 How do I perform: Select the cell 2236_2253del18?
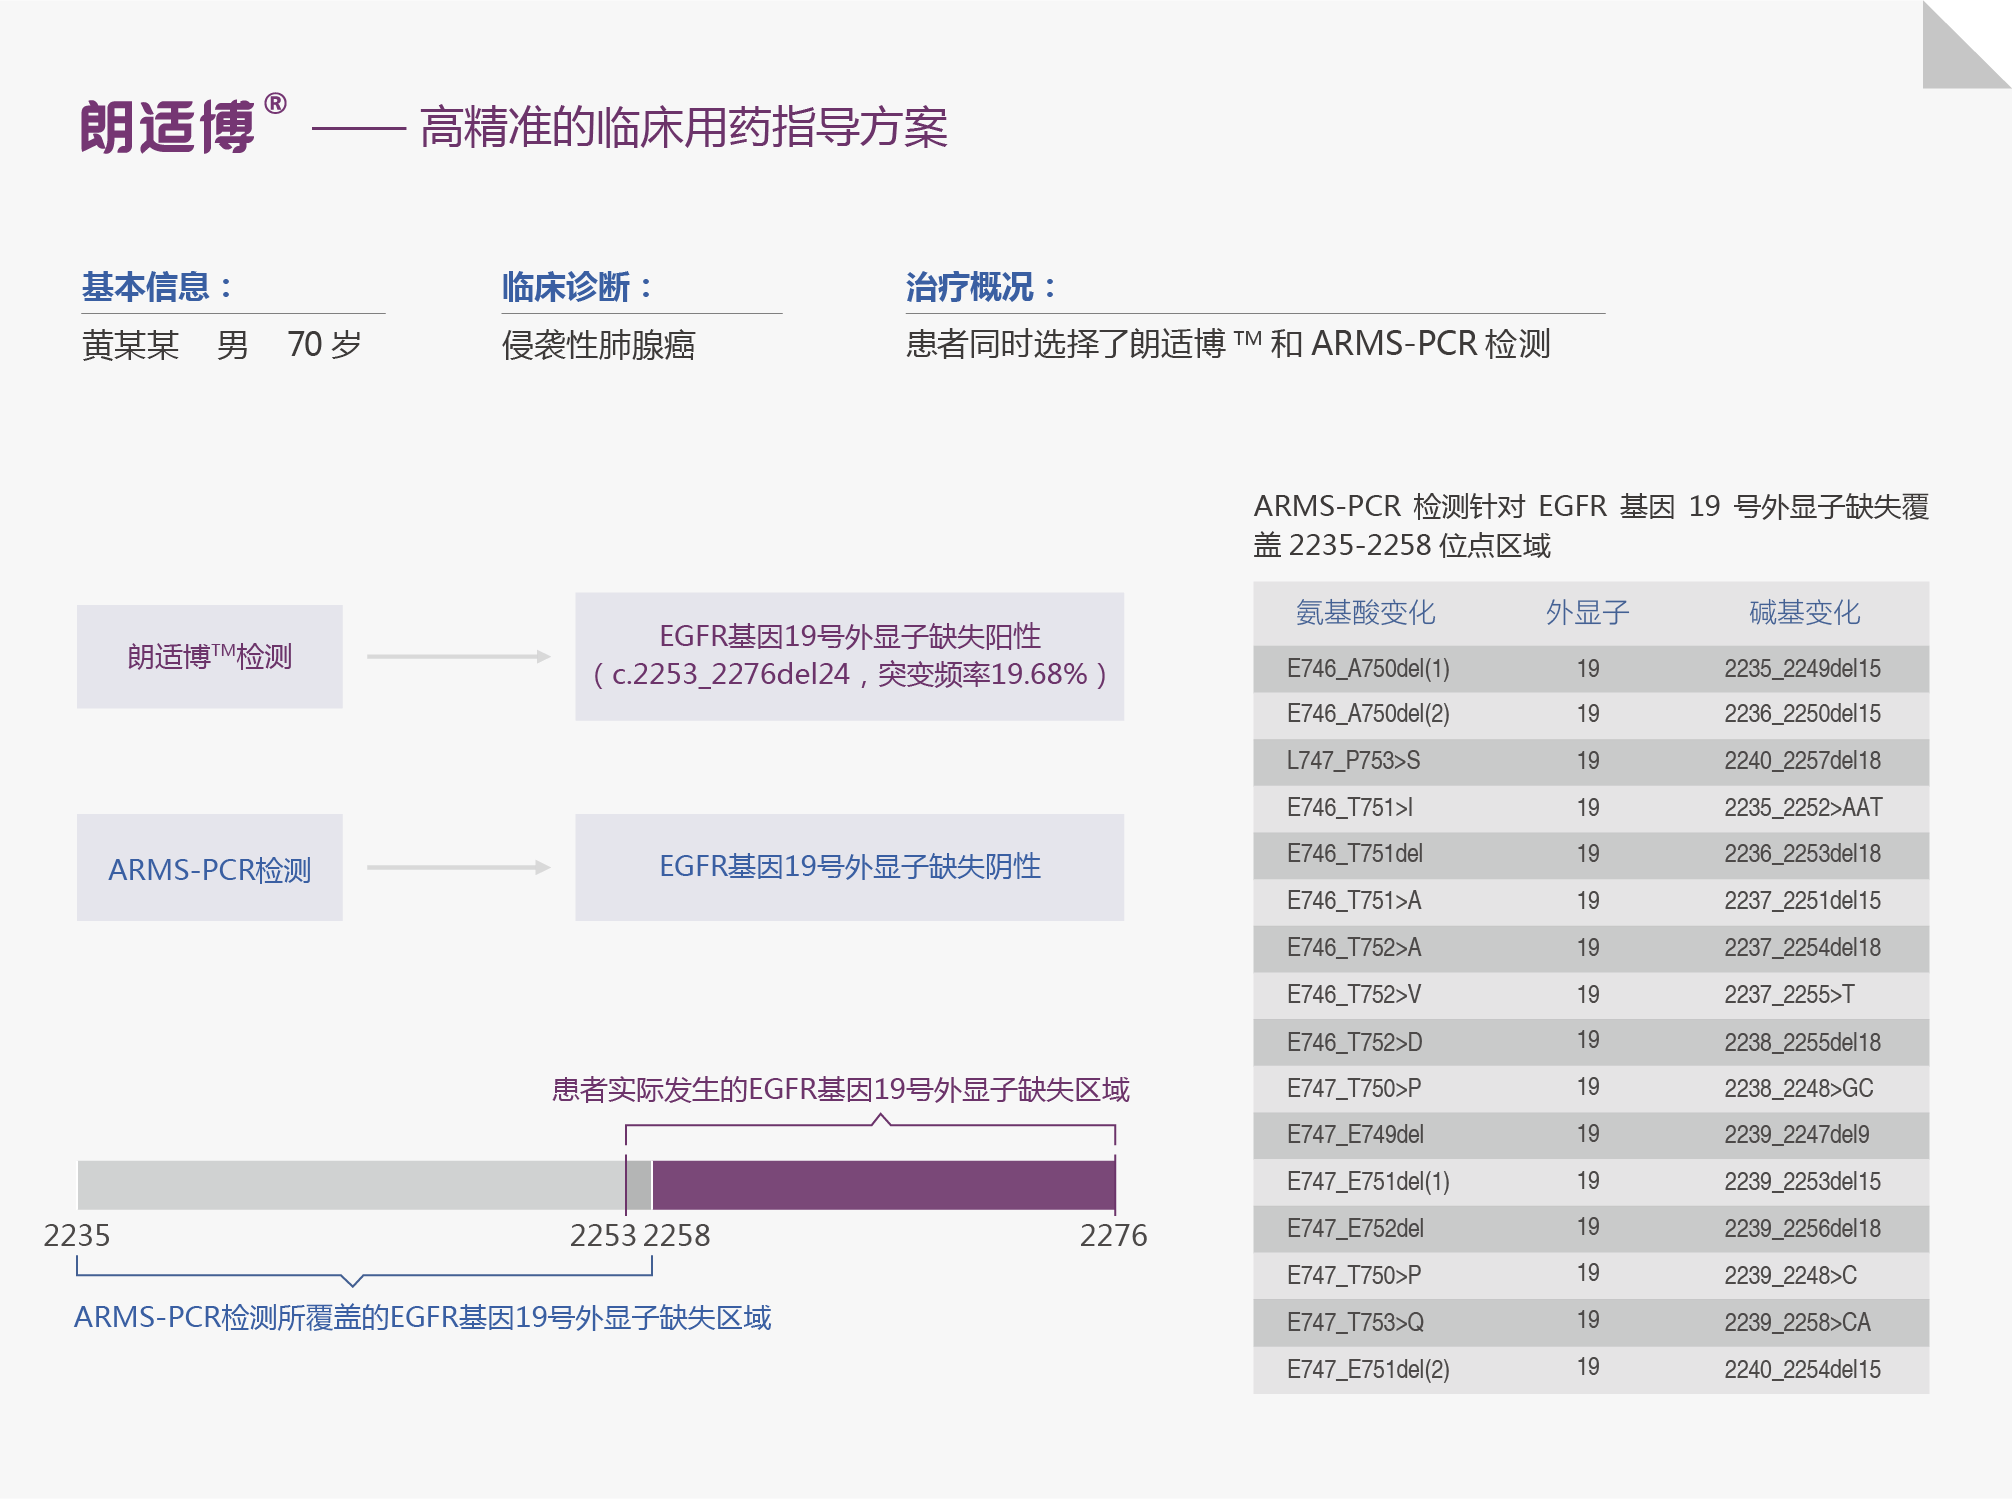pos(1803,854)
